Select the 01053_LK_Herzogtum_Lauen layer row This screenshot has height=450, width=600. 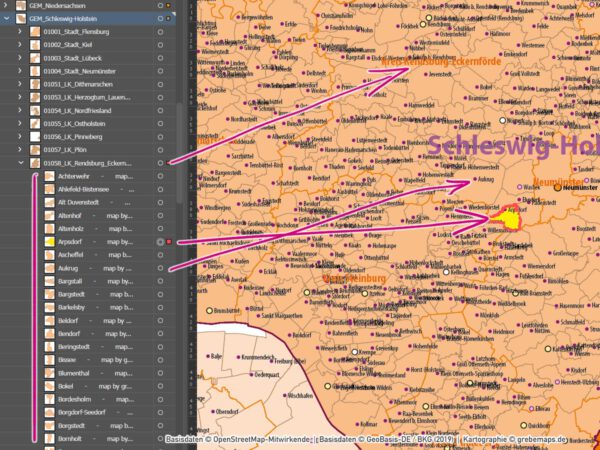point(88,97)
